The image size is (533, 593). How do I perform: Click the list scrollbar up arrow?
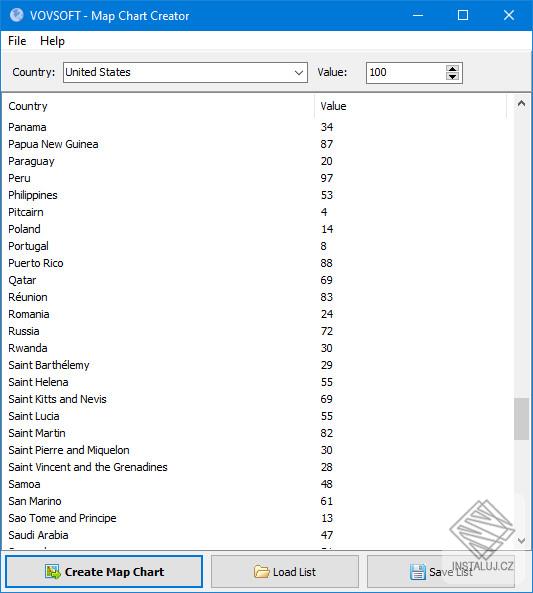pos(521,104)
